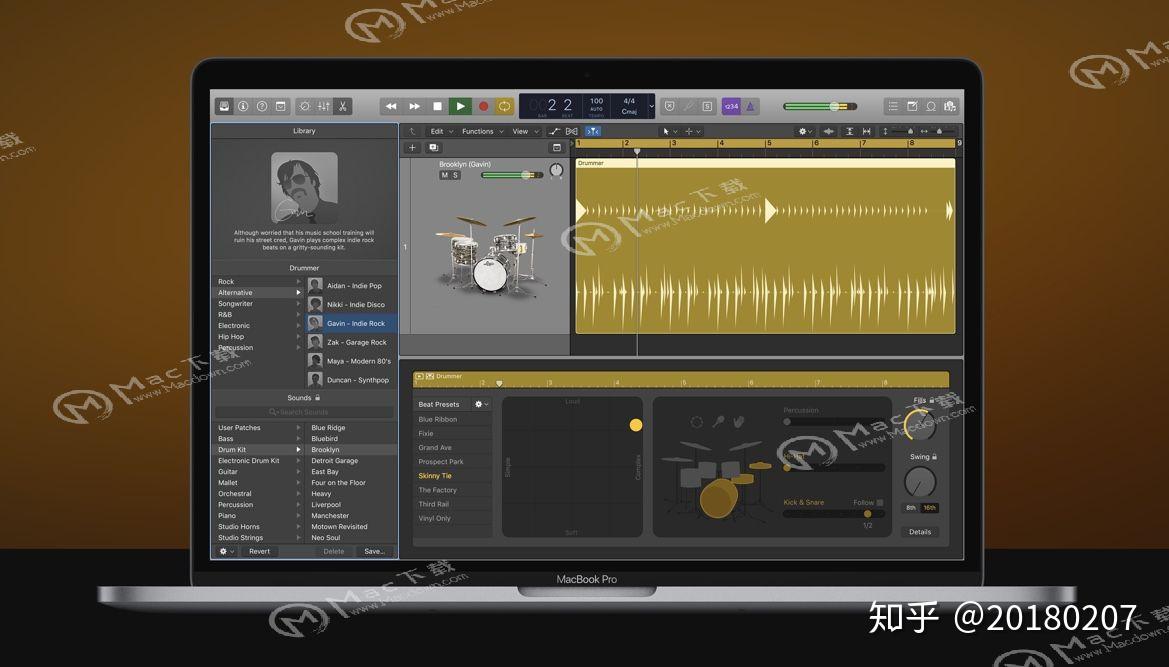The width and height of the screenshot is (1169, 667).
Task: Open the secondary crosshair tool dropdown
Action: (693, 131)
